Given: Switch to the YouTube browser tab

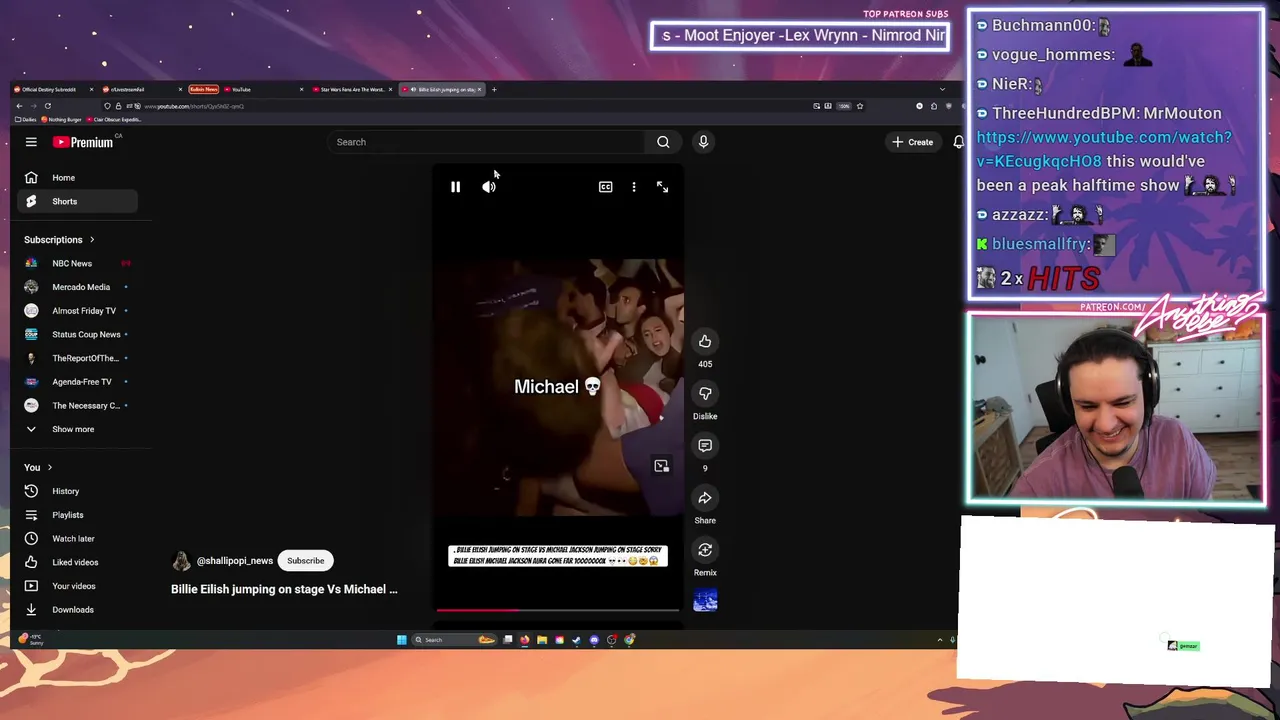Looking at the screenshot, I should [x=262, y=89].
